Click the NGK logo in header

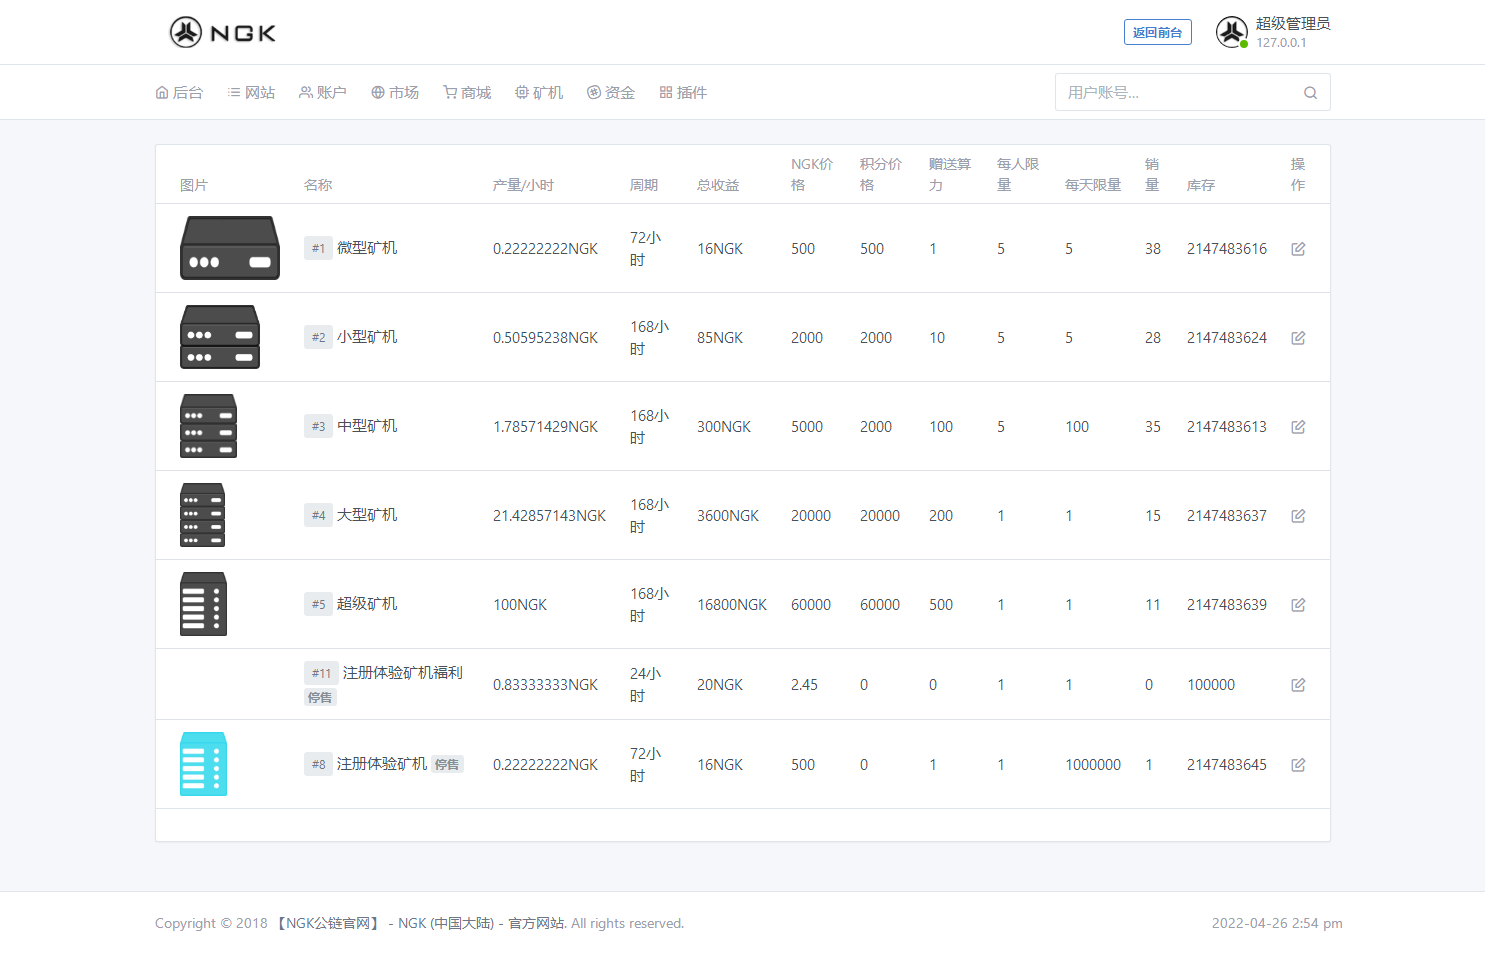222,32
